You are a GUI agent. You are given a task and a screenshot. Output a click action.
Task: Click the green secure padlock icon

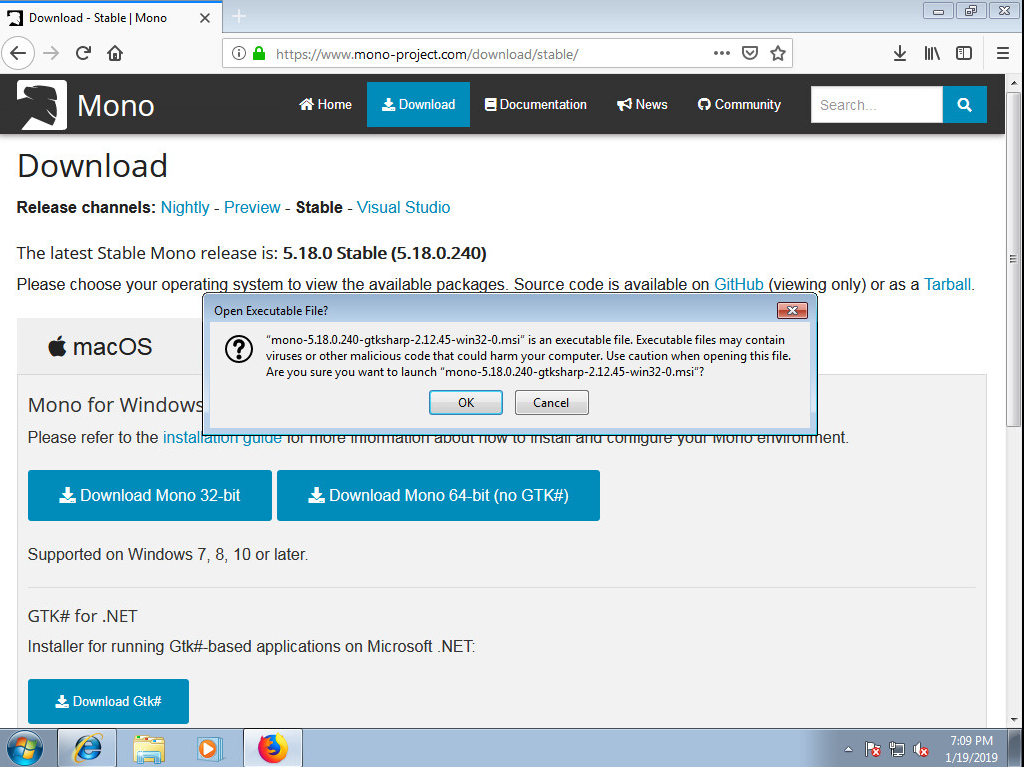click(259, 54)
